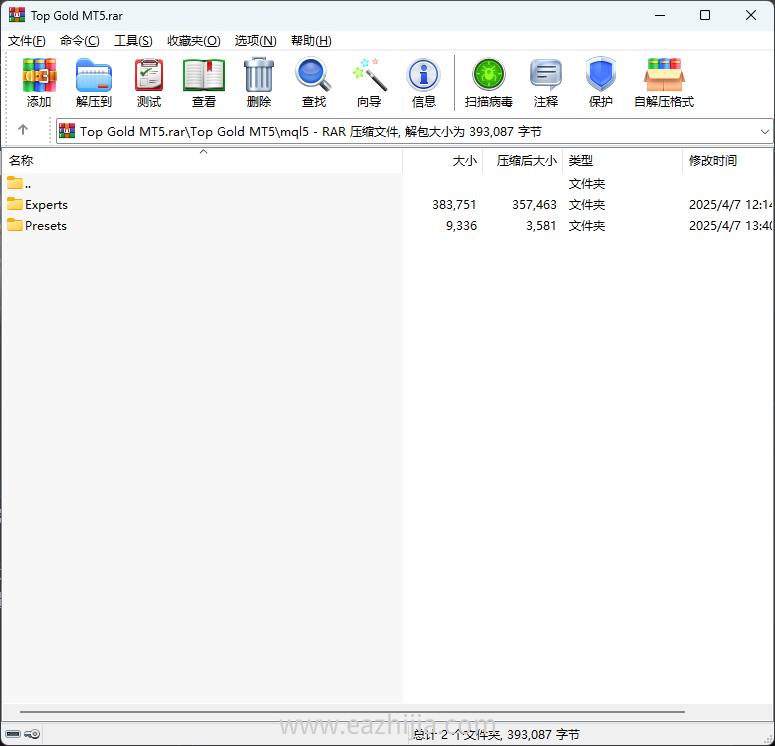Viewport: 775px width, 746px height.
Task: Click Presets packed size 3,581
Action: [541, 226]
